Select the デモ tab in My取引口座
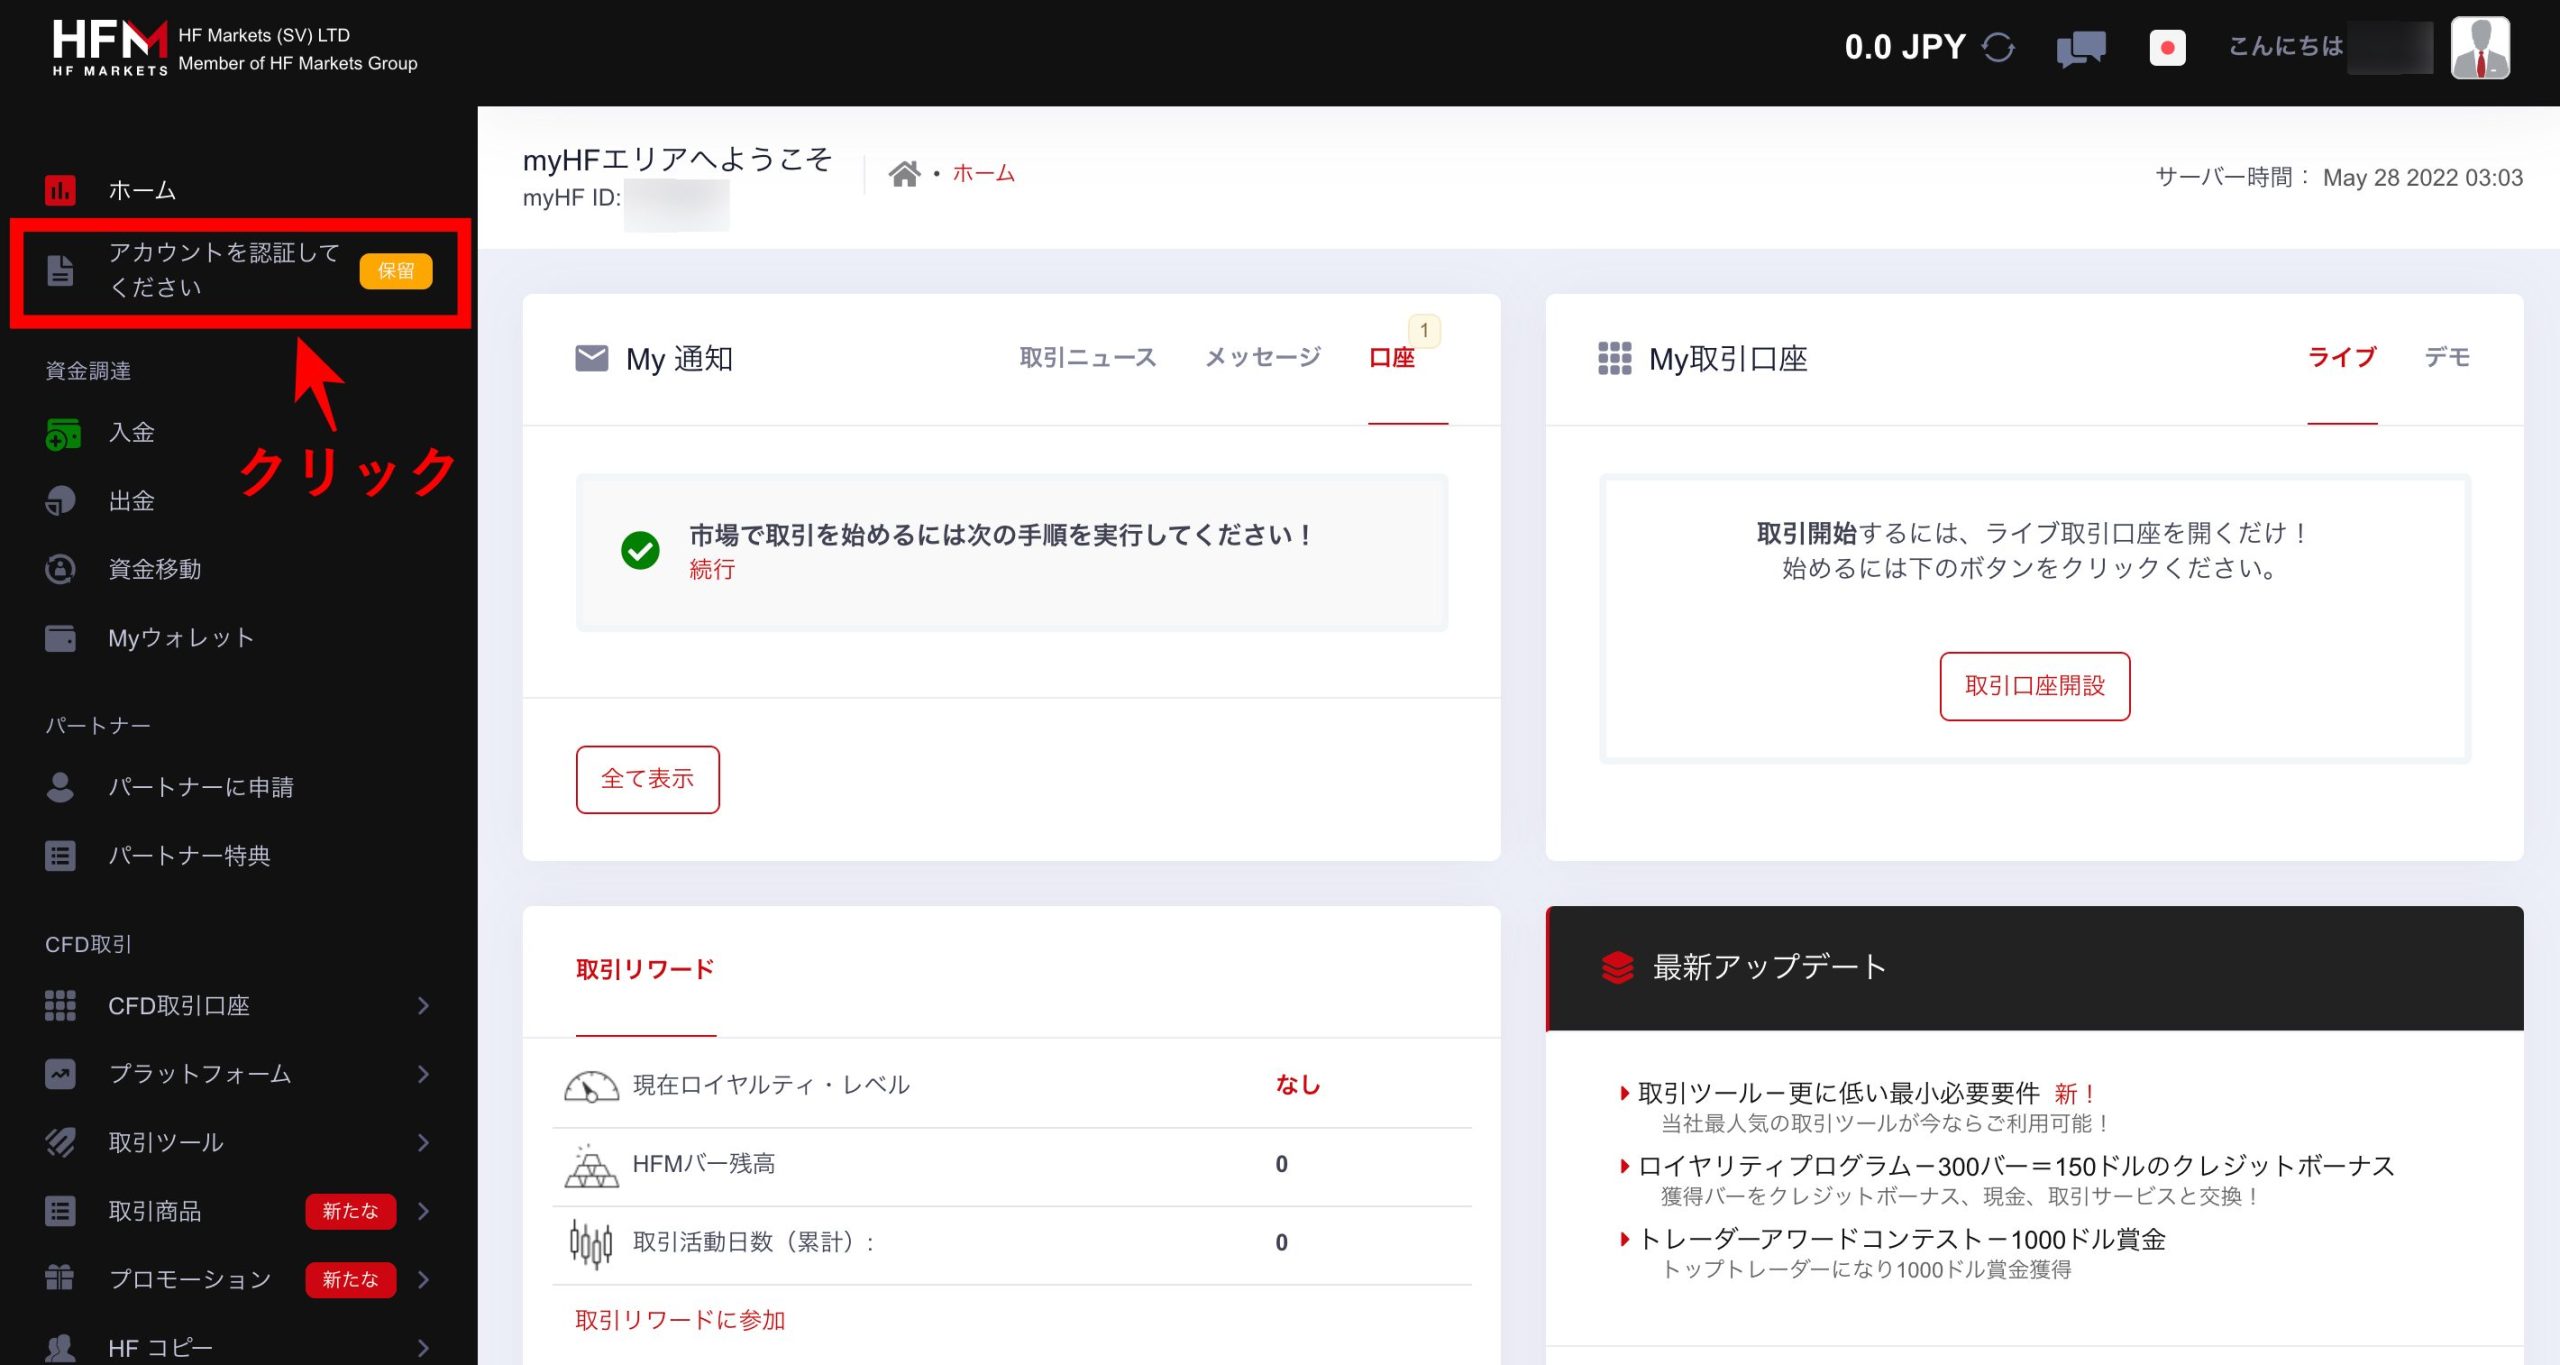Viewport: 2560px width, 1365px height. [2448, 357]
